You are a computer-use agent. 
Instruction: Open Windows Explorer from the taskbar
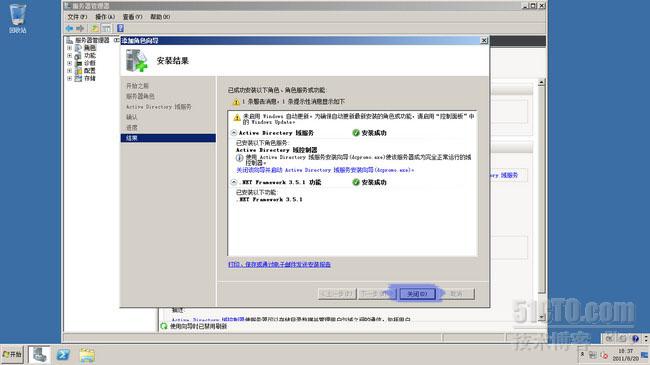(87, 355)
